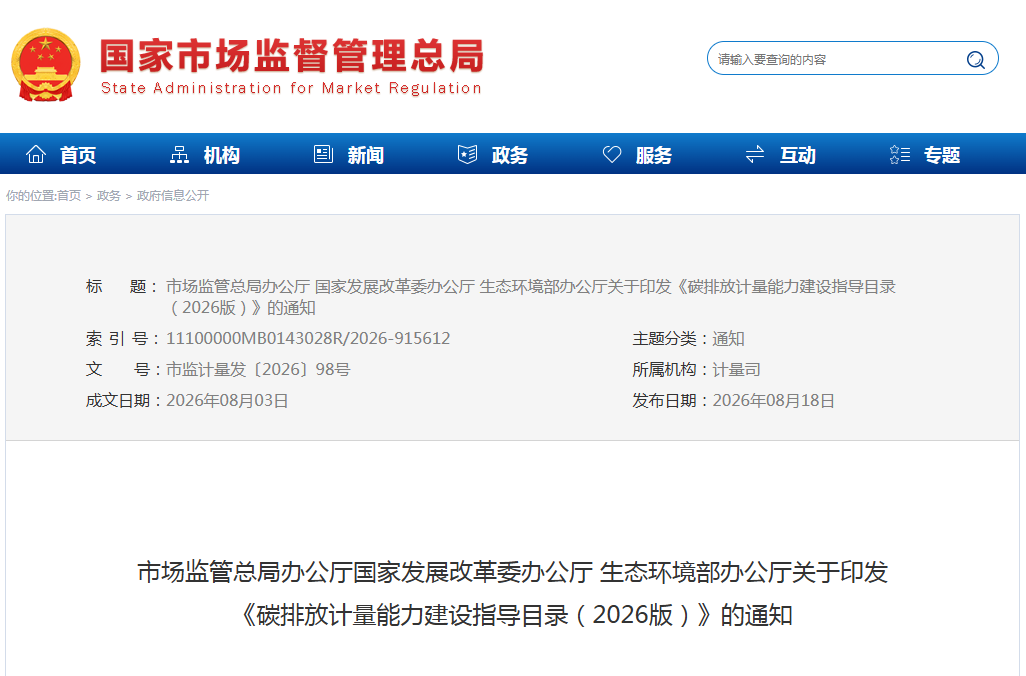Click the 所属机构 value 计量司

pos(736,369)
